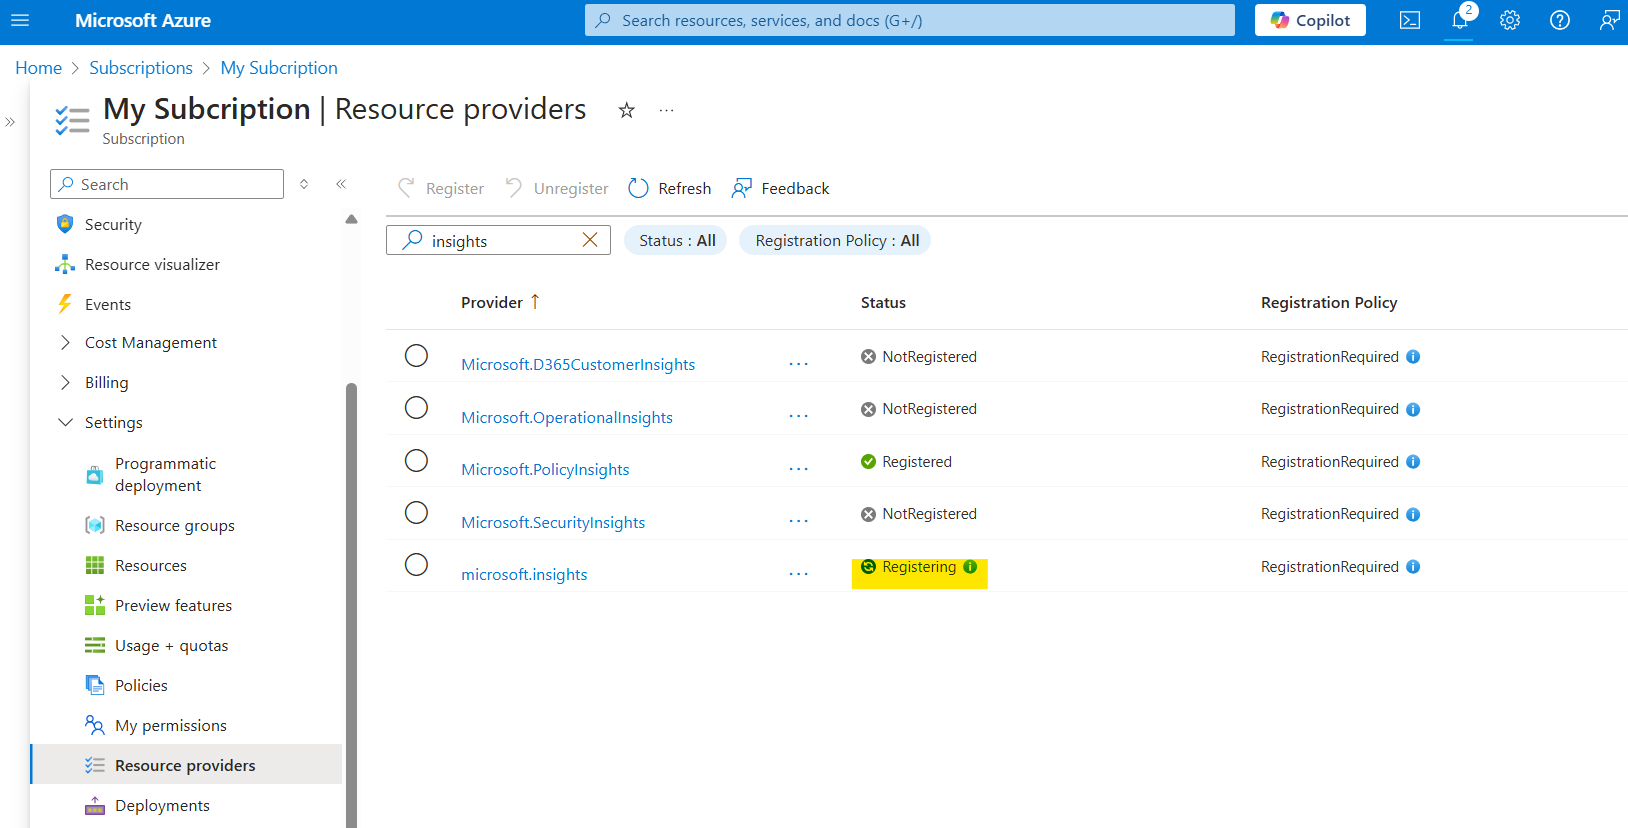Click the policy info icon for Microsoft.PolicyInsights
1628x828 pixels.
tap(1413, 462)
